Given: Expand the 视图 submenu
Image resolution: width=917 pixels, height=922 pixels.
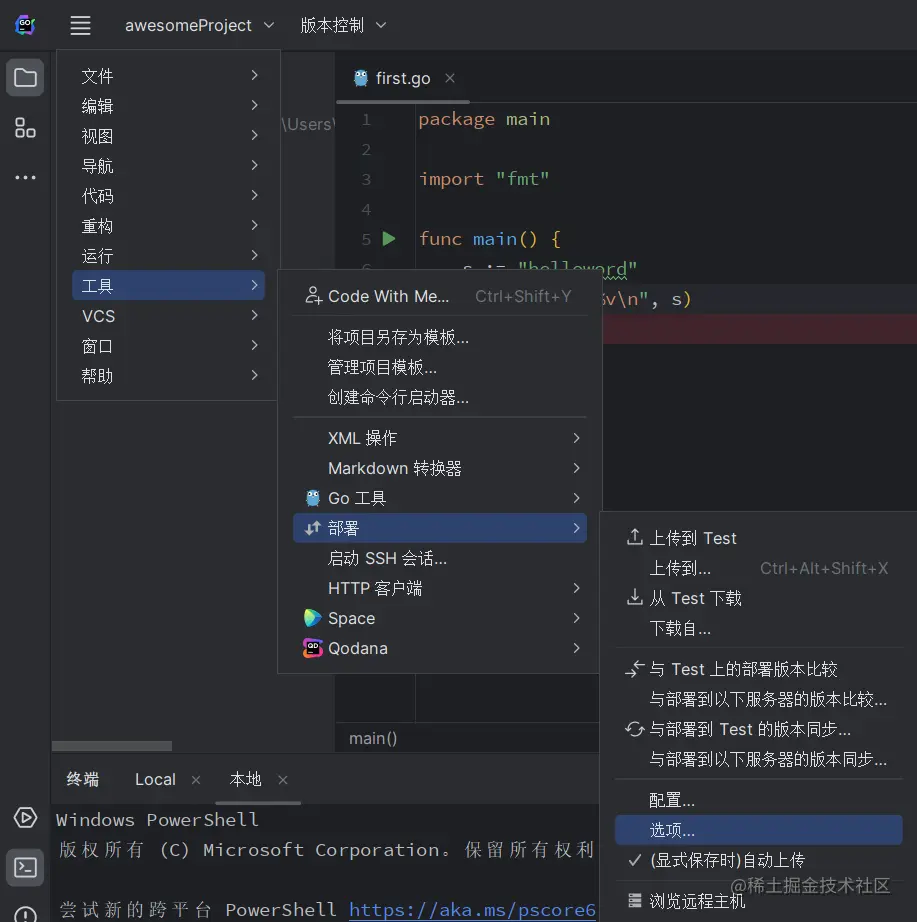Looking at the screenshot, I should click(x=168, y=135).
